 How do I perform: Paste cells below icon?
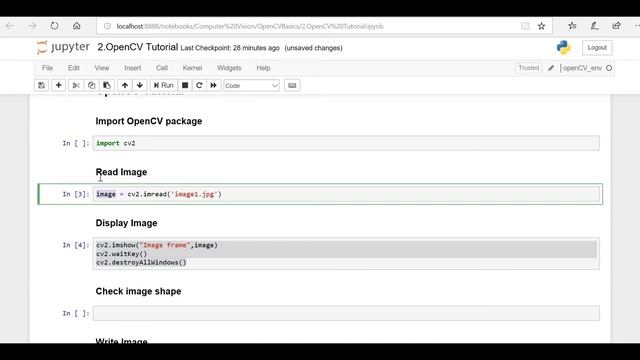point(107,85)
